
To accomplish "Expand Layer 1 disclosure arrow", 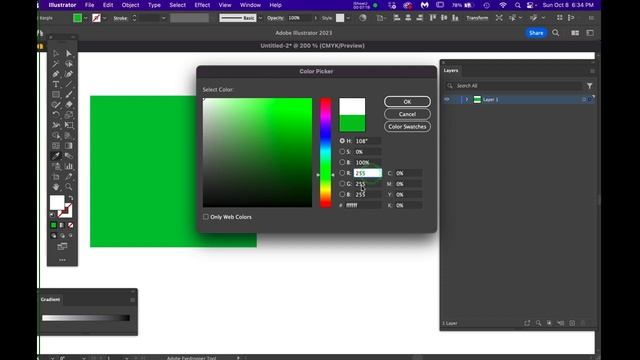I will tap(467, 99).
